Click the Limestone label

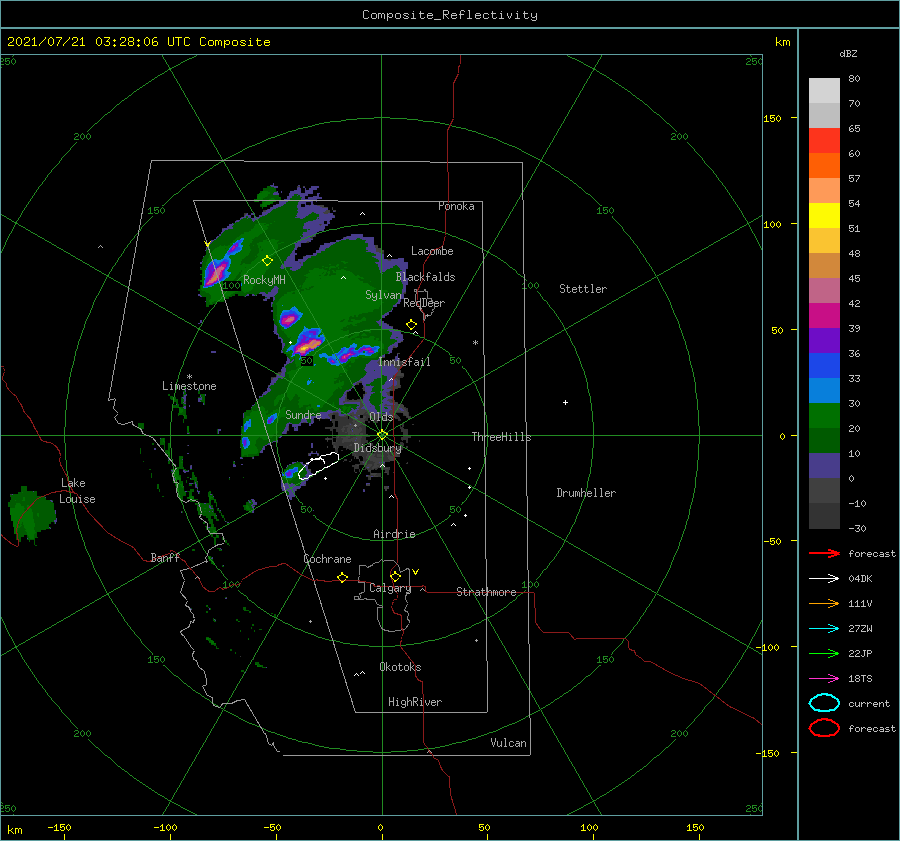point(189,386)
